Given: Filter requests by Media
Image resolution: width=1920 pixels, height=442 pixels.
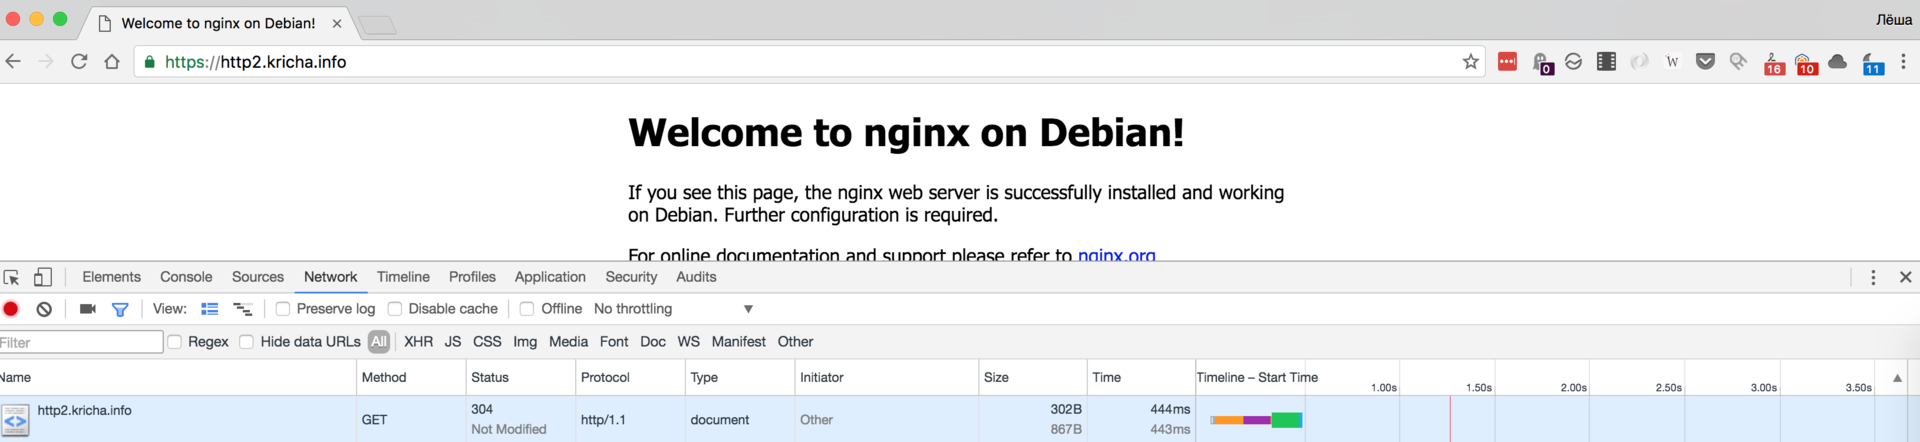Looking at the screenshot, I should point(568,342).
